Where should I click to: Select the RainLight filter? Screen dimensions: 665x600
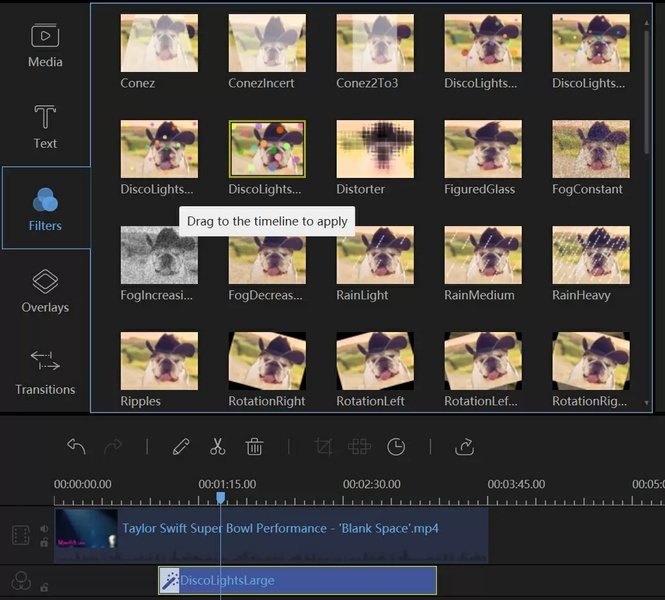[x=375, y=255]
